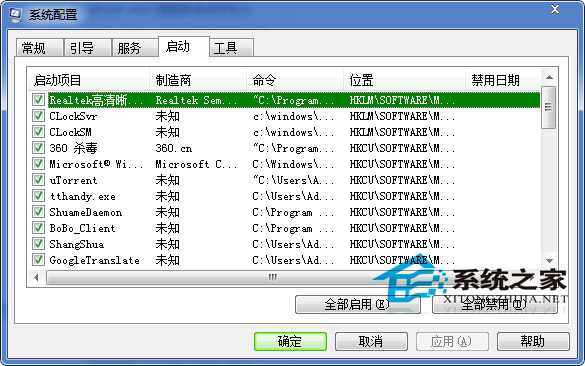Open help with the 帮助 button
The height and width of the screenshot is (366, 585).
533,341
